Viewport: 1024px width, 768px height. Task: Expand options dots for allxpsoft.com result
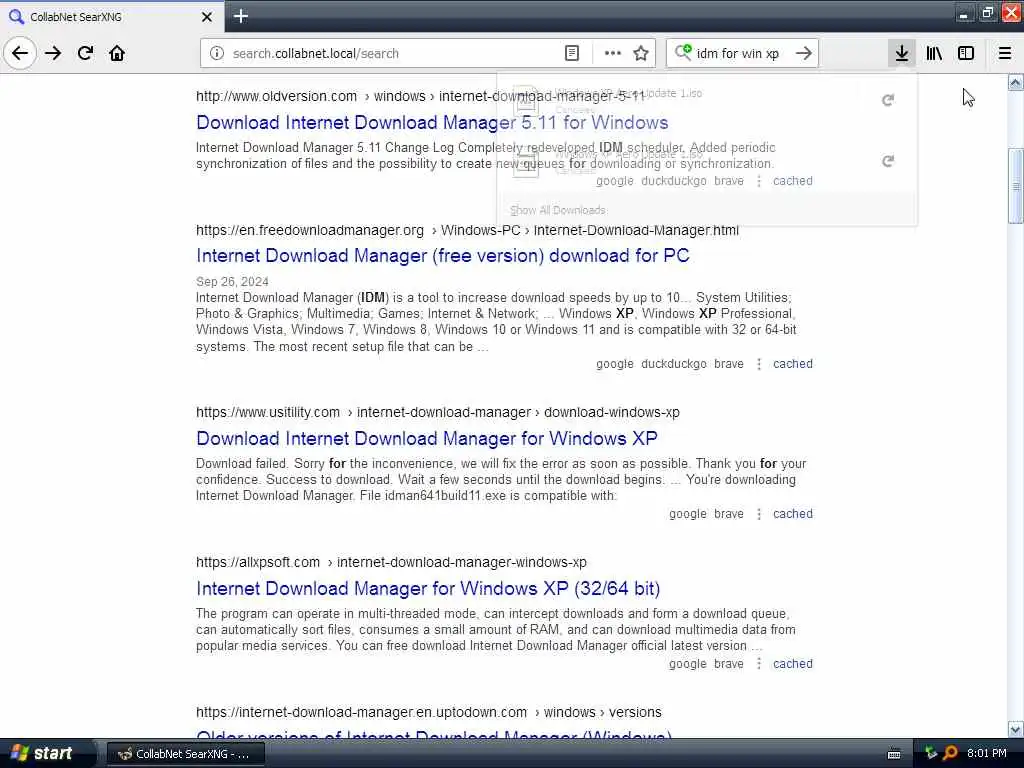759,664
